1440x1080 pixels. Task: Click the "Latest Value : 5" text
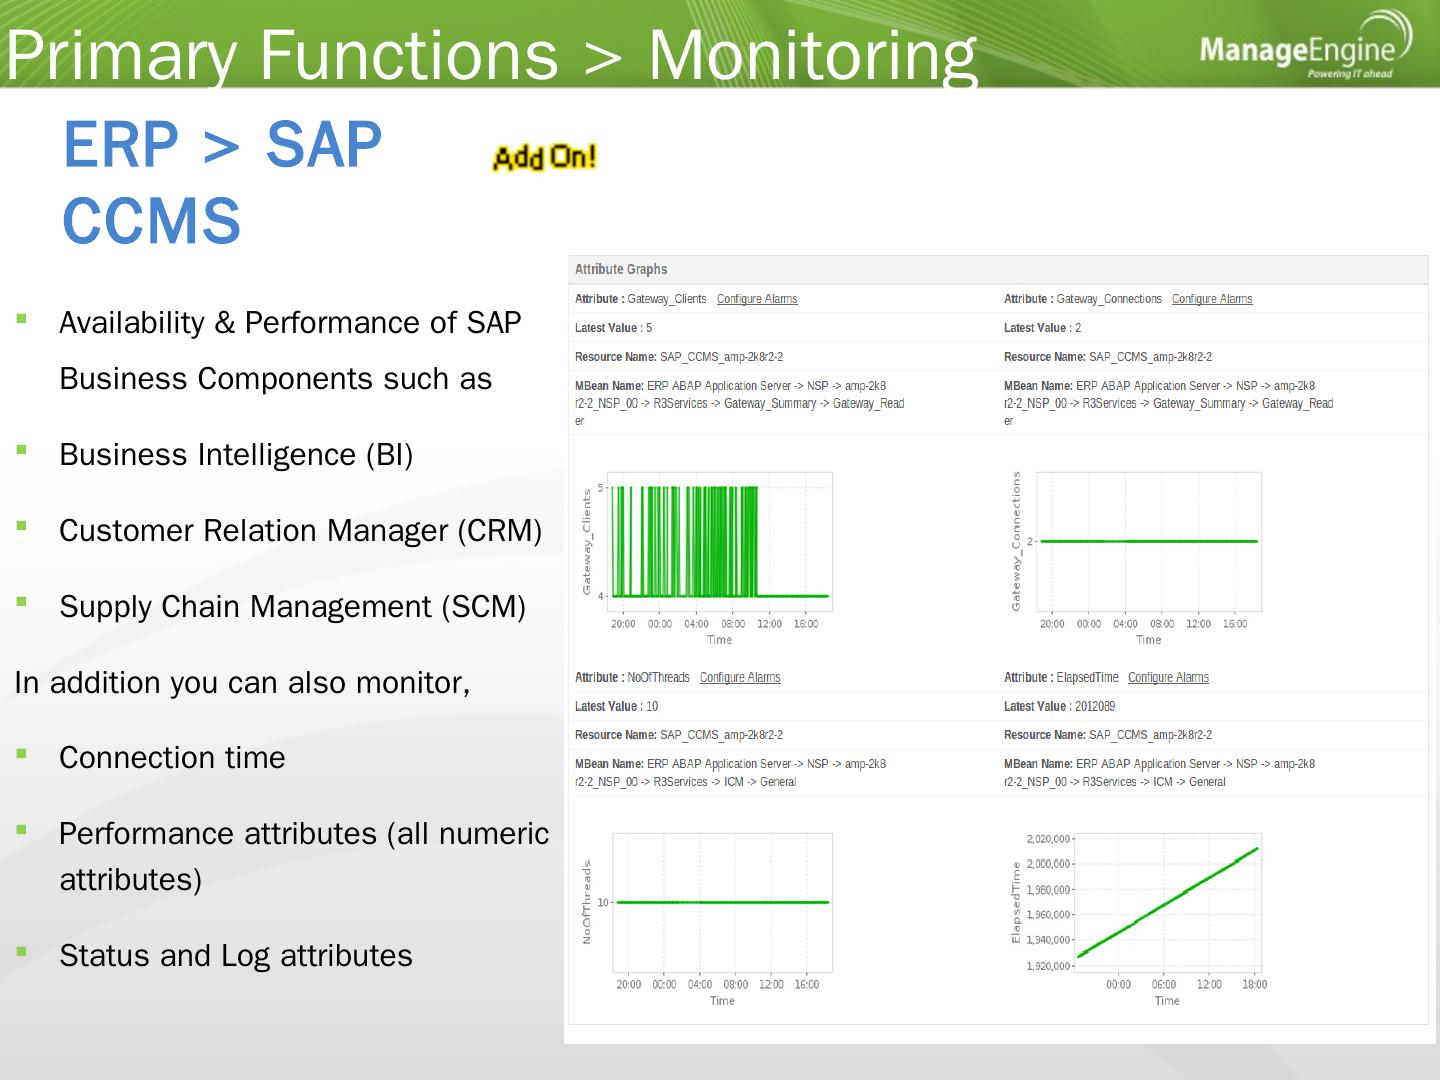click(613, 328)
